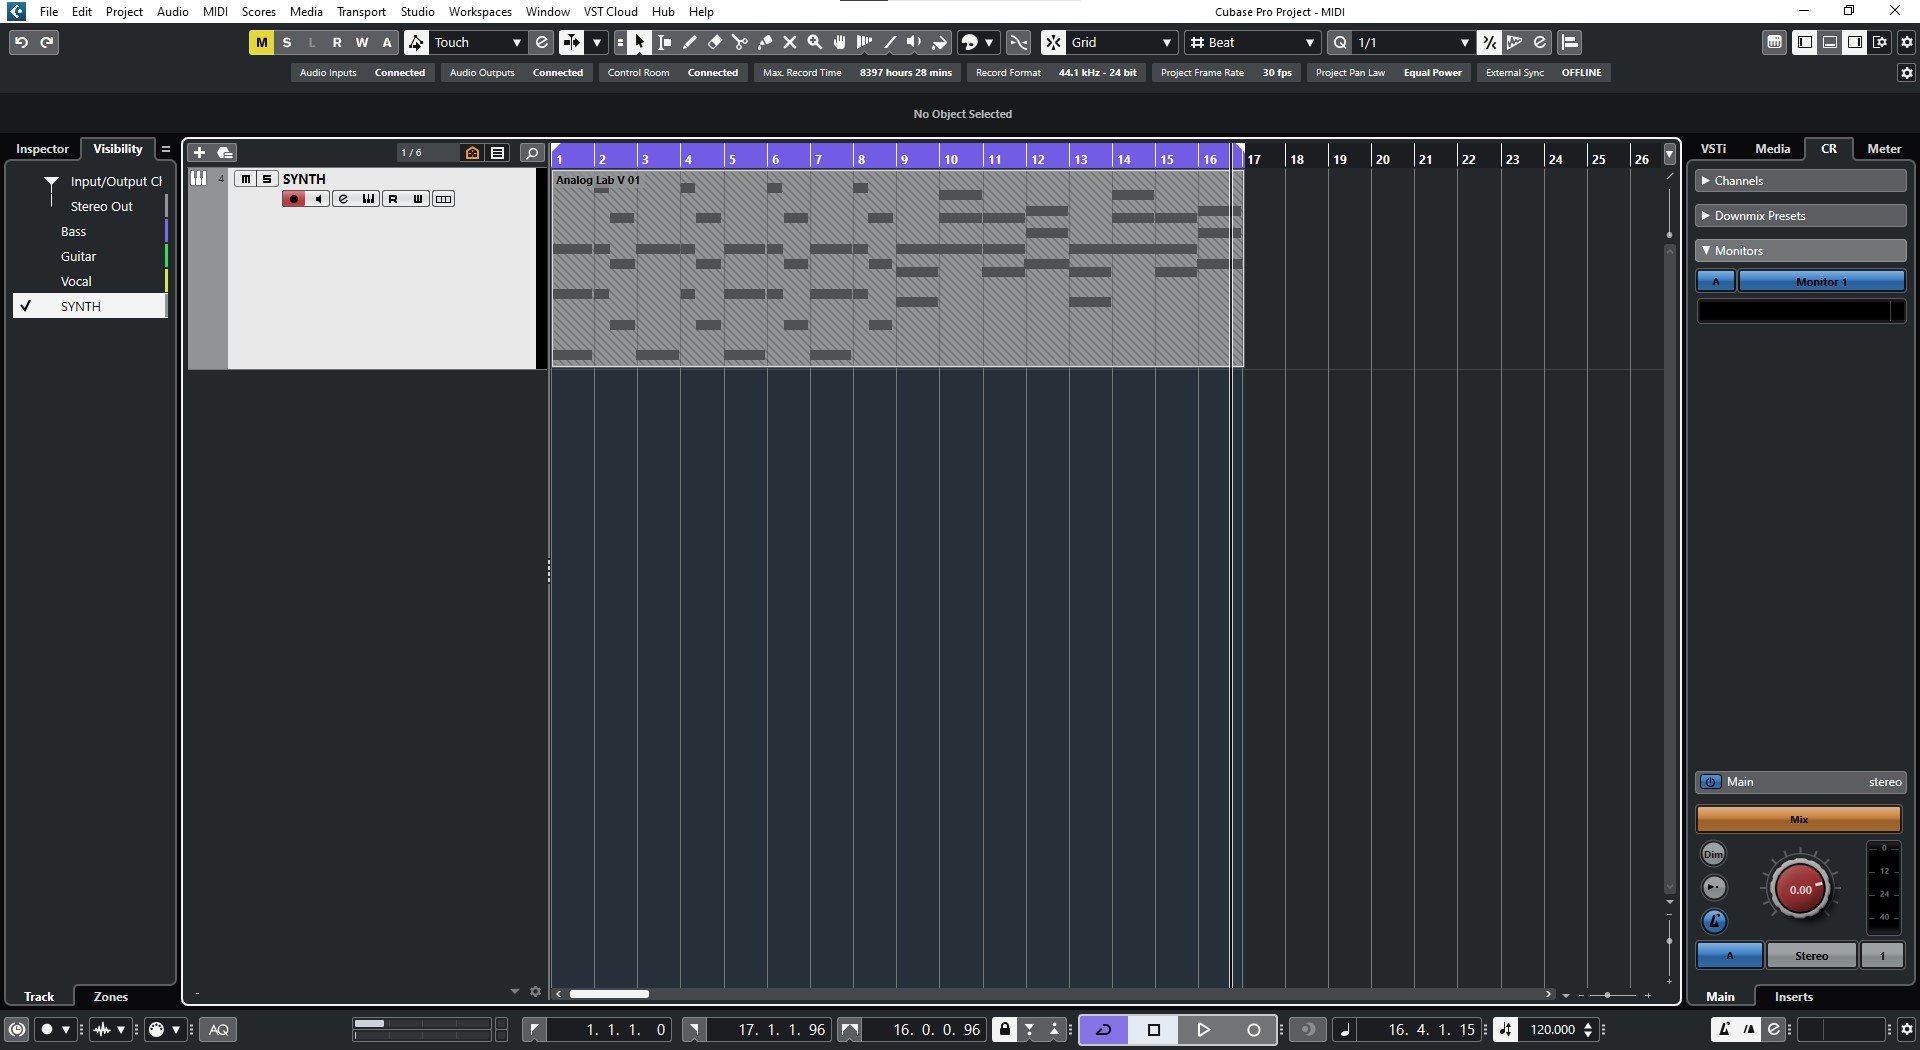Open the Transport menu
The image size is (1920, 1050).
click(x=361, y=12)
